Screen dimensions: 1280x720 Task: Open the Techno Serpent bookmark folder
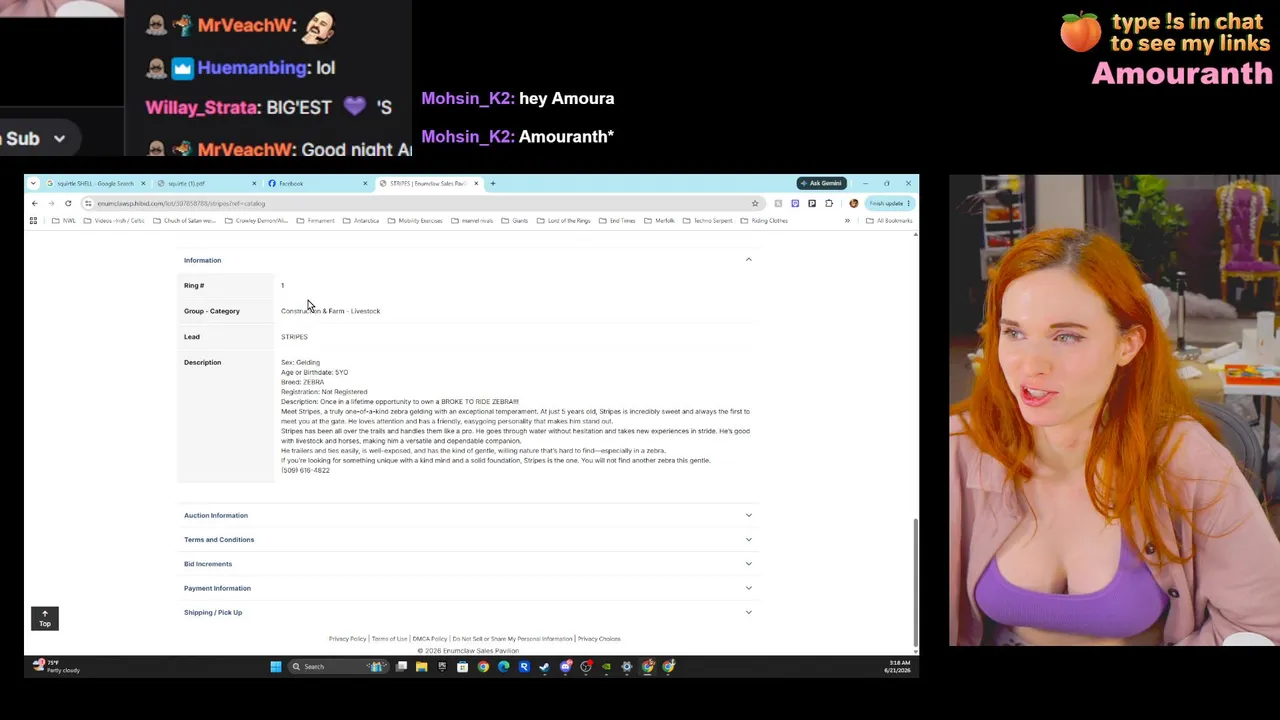(x=706, y=221)
